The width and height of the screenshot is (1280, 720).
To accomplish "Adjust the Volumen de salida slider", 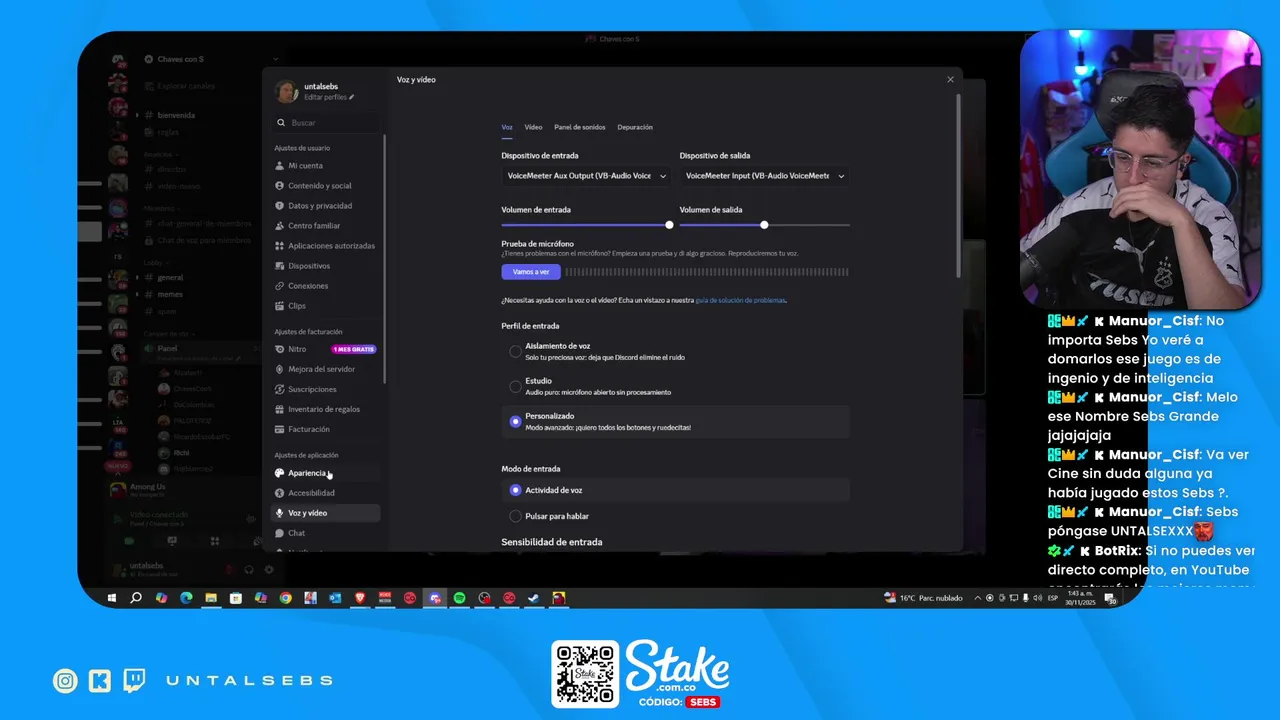I will pos(764,225).
